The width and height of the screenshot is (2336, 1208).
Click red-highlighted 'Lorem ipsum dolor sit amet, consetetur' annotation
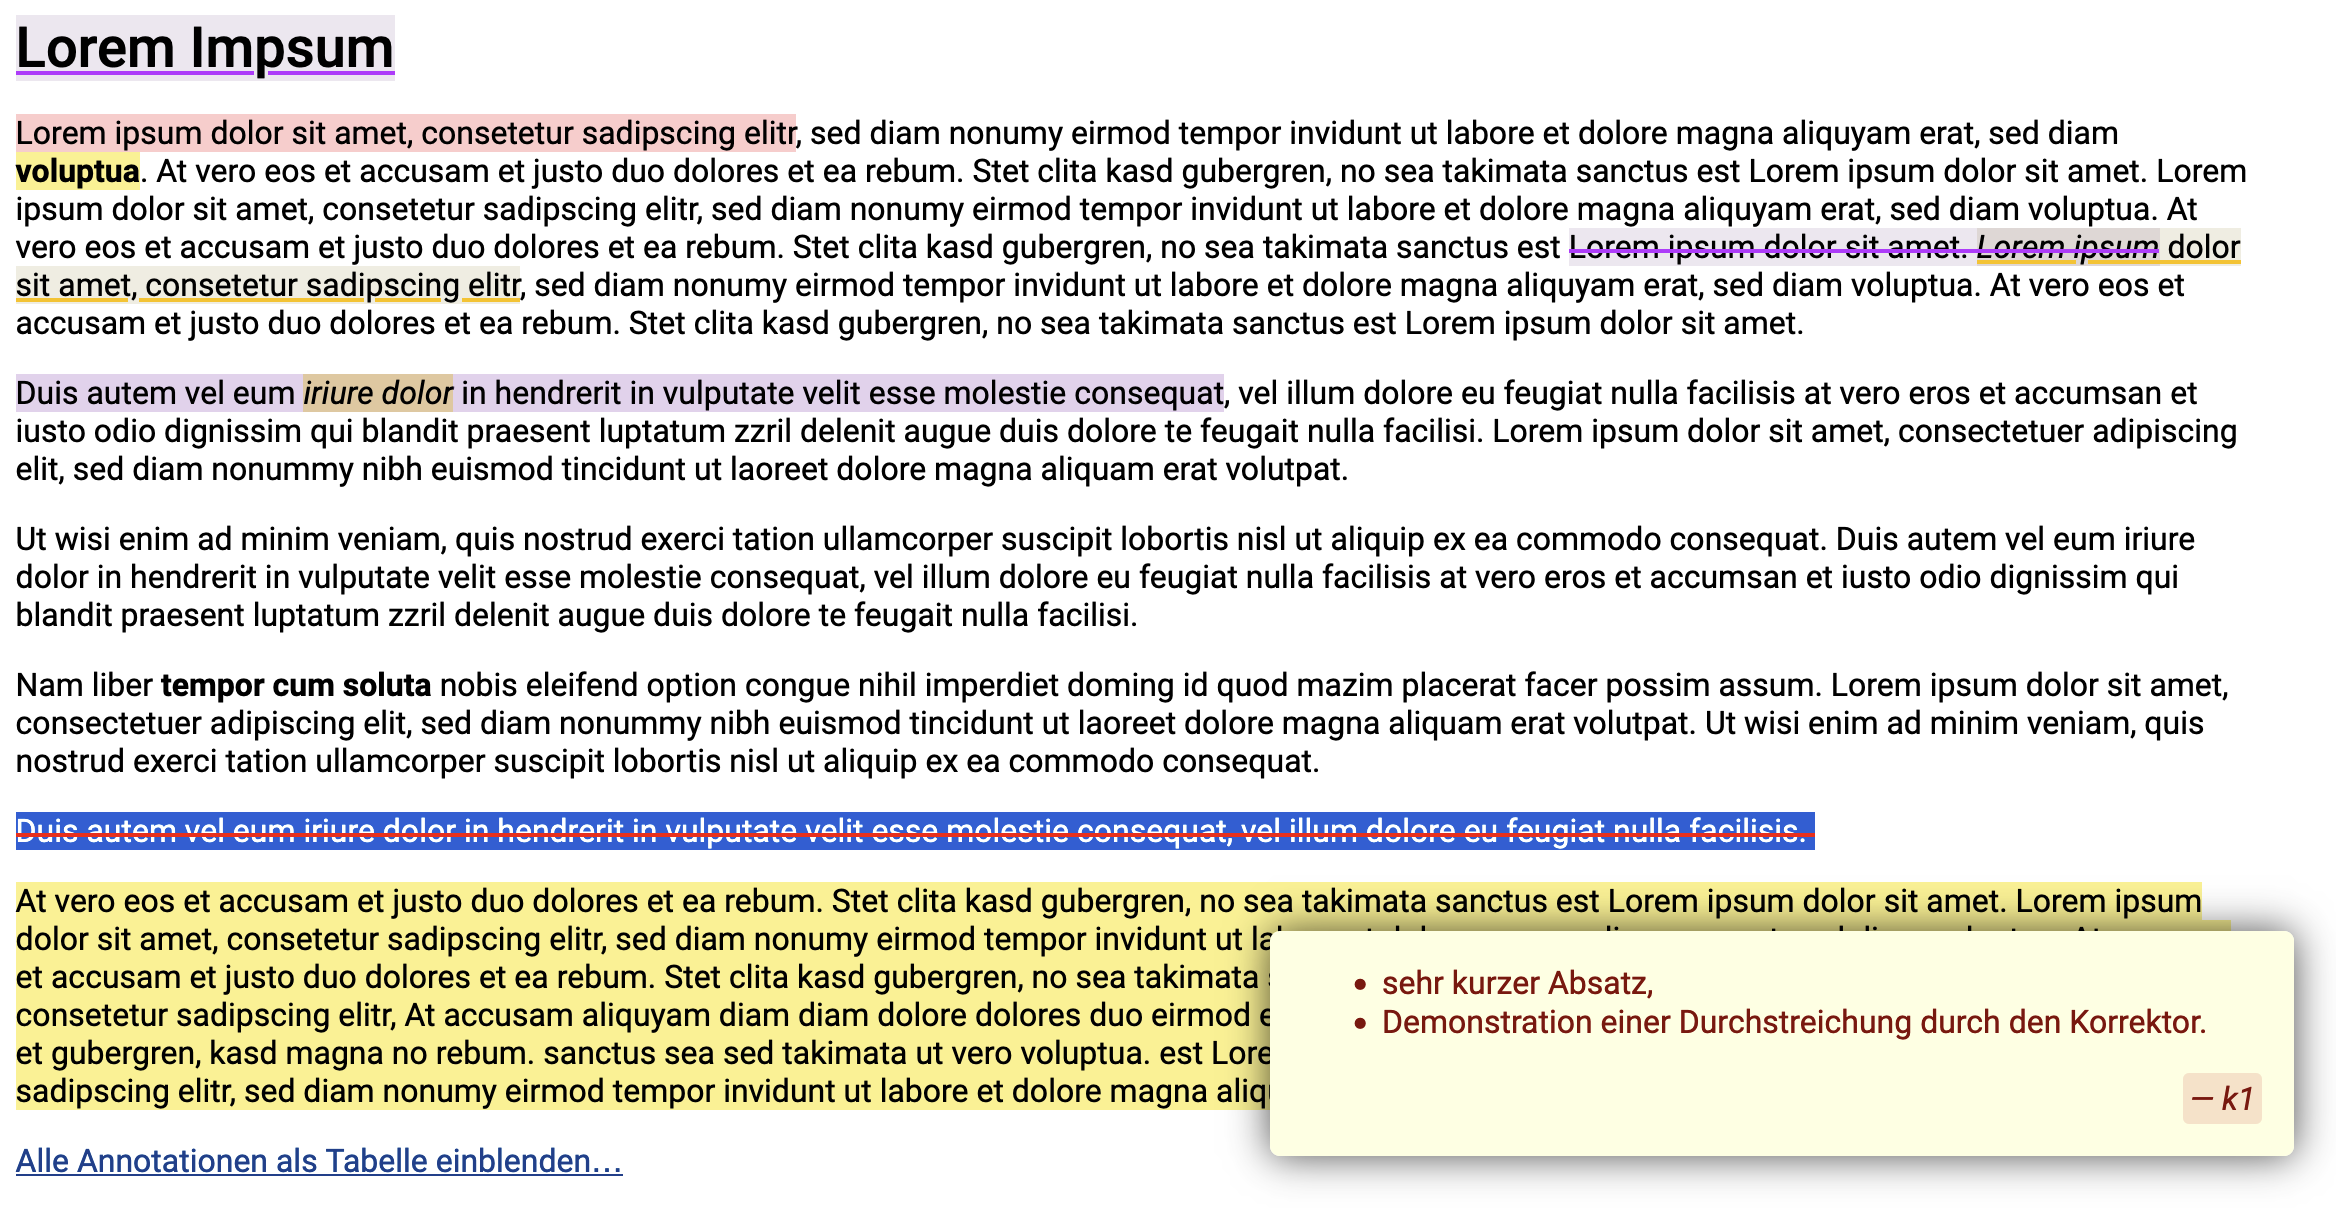[x=406, y=133]
